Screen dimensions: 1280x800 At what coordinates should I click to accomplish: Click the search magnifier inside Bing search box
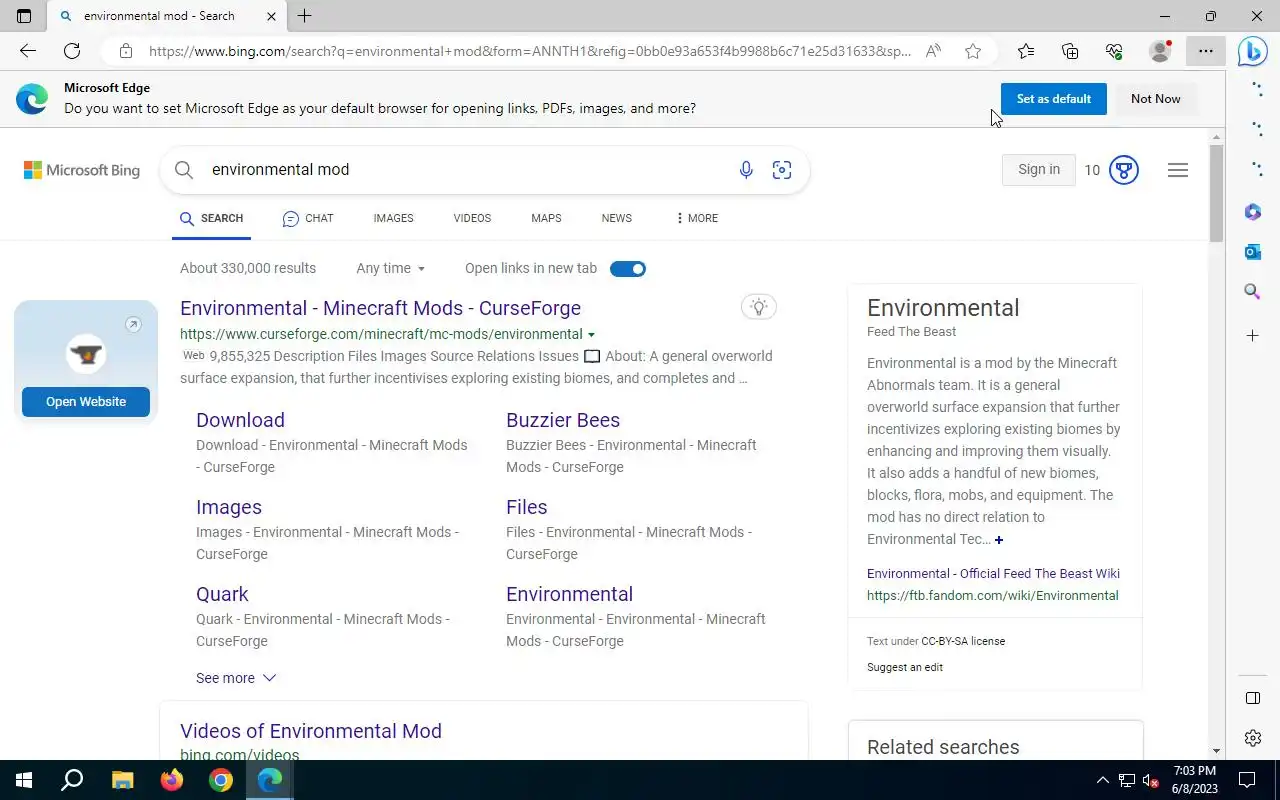click(184, 170)
